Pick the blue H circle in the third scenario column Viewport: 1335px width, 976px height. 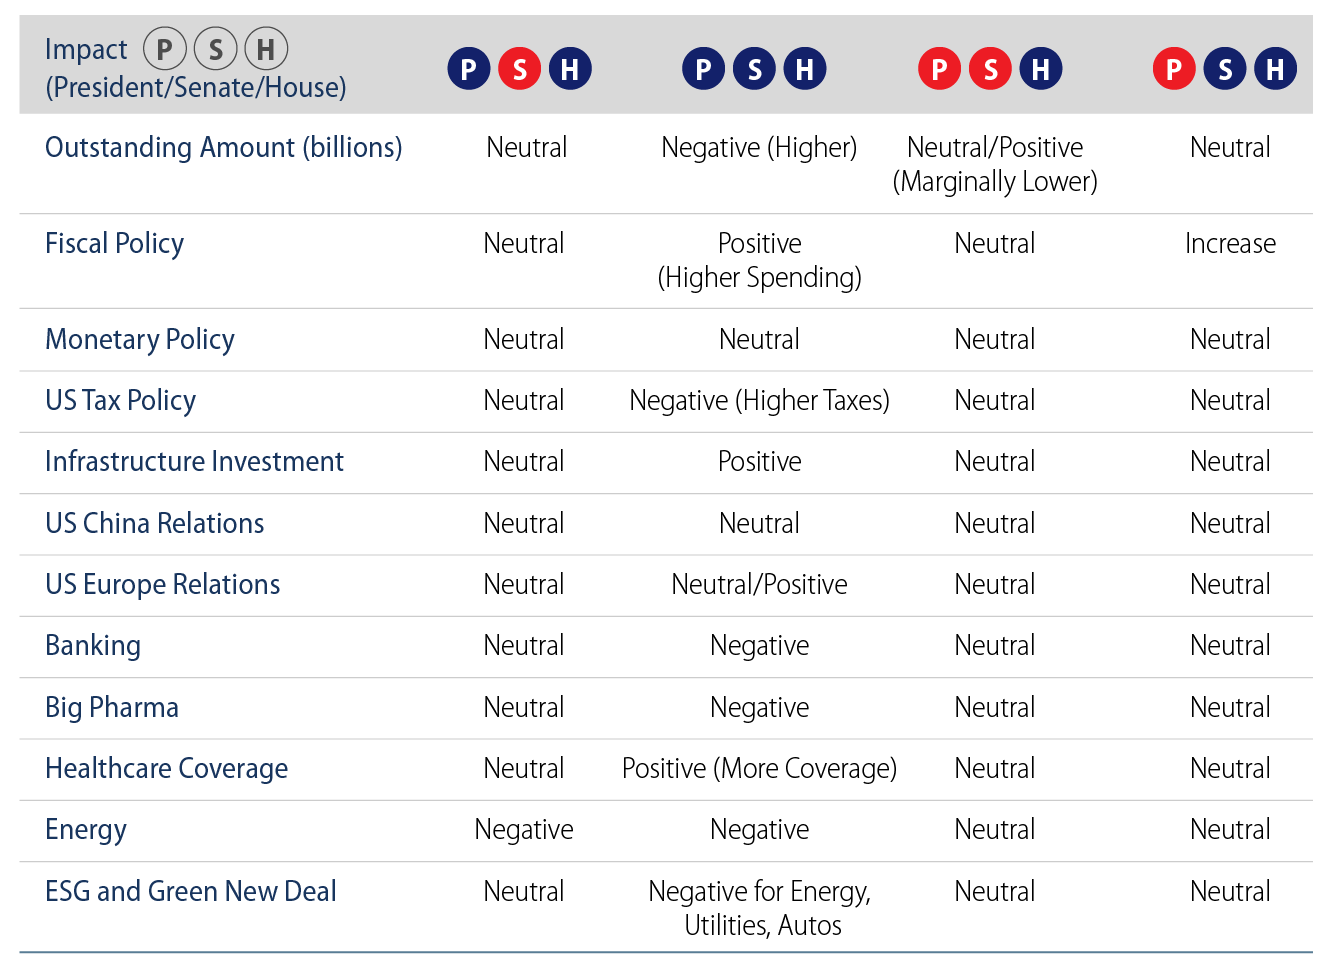(1041, 69)
